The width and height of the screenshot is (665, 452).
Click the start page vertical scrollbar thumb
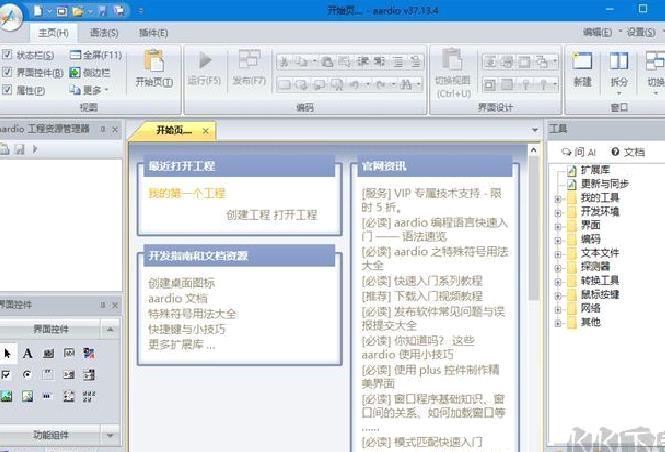[x=534, y=229]
